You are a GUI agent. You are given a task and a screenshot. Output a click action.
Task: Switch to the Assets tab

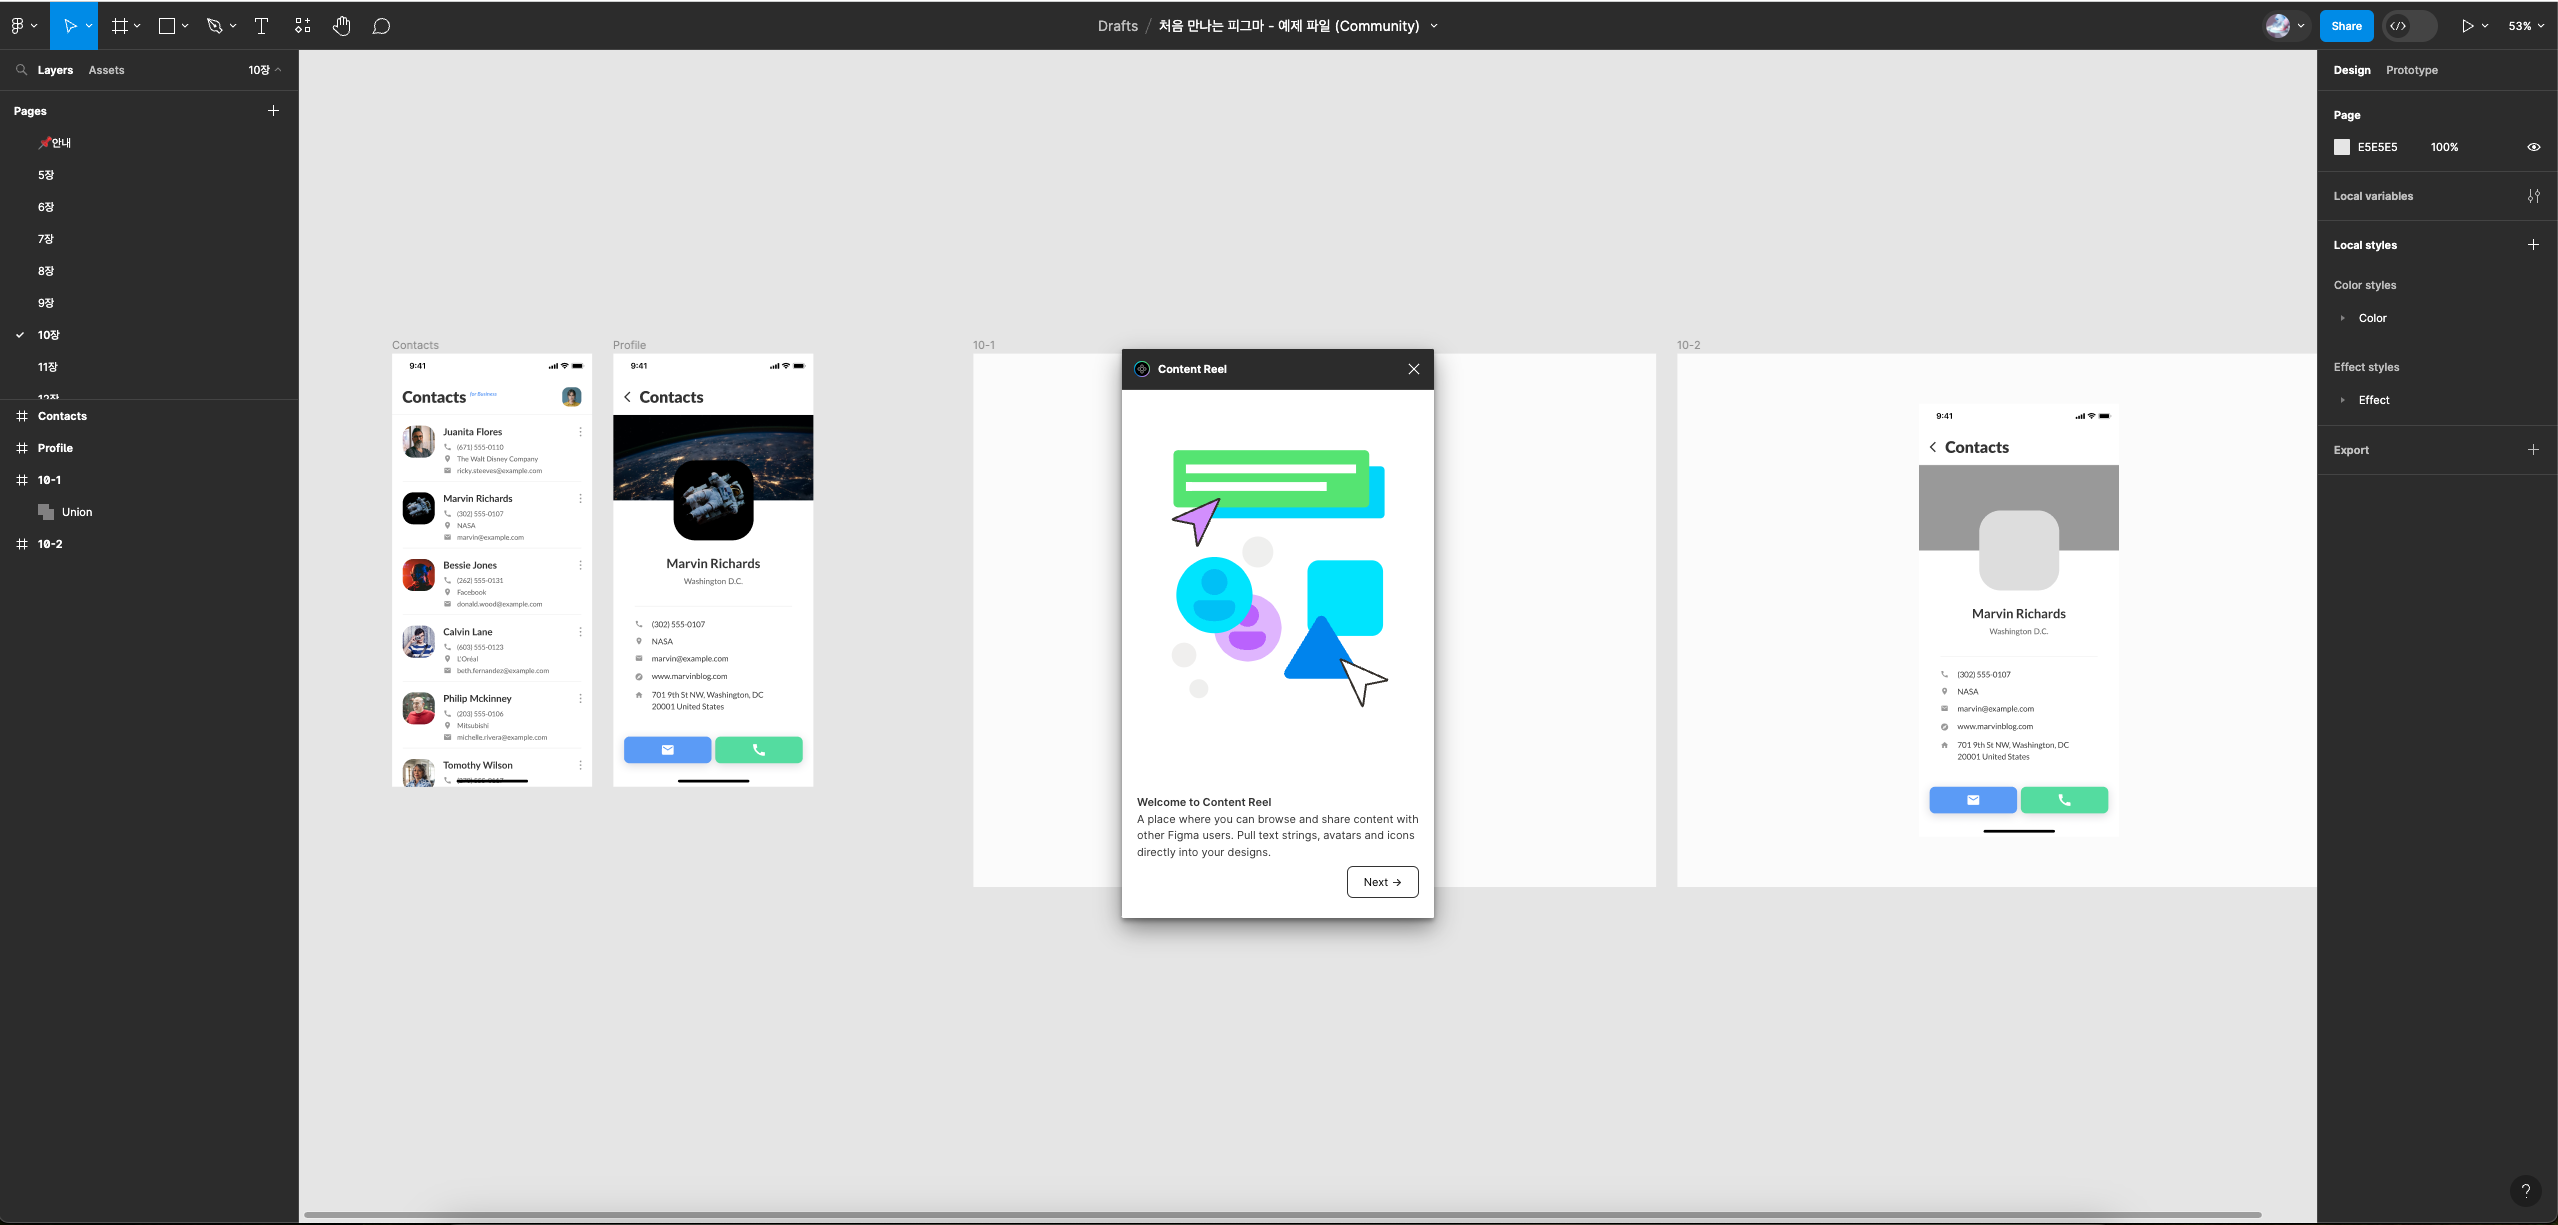tap(106, 70)
